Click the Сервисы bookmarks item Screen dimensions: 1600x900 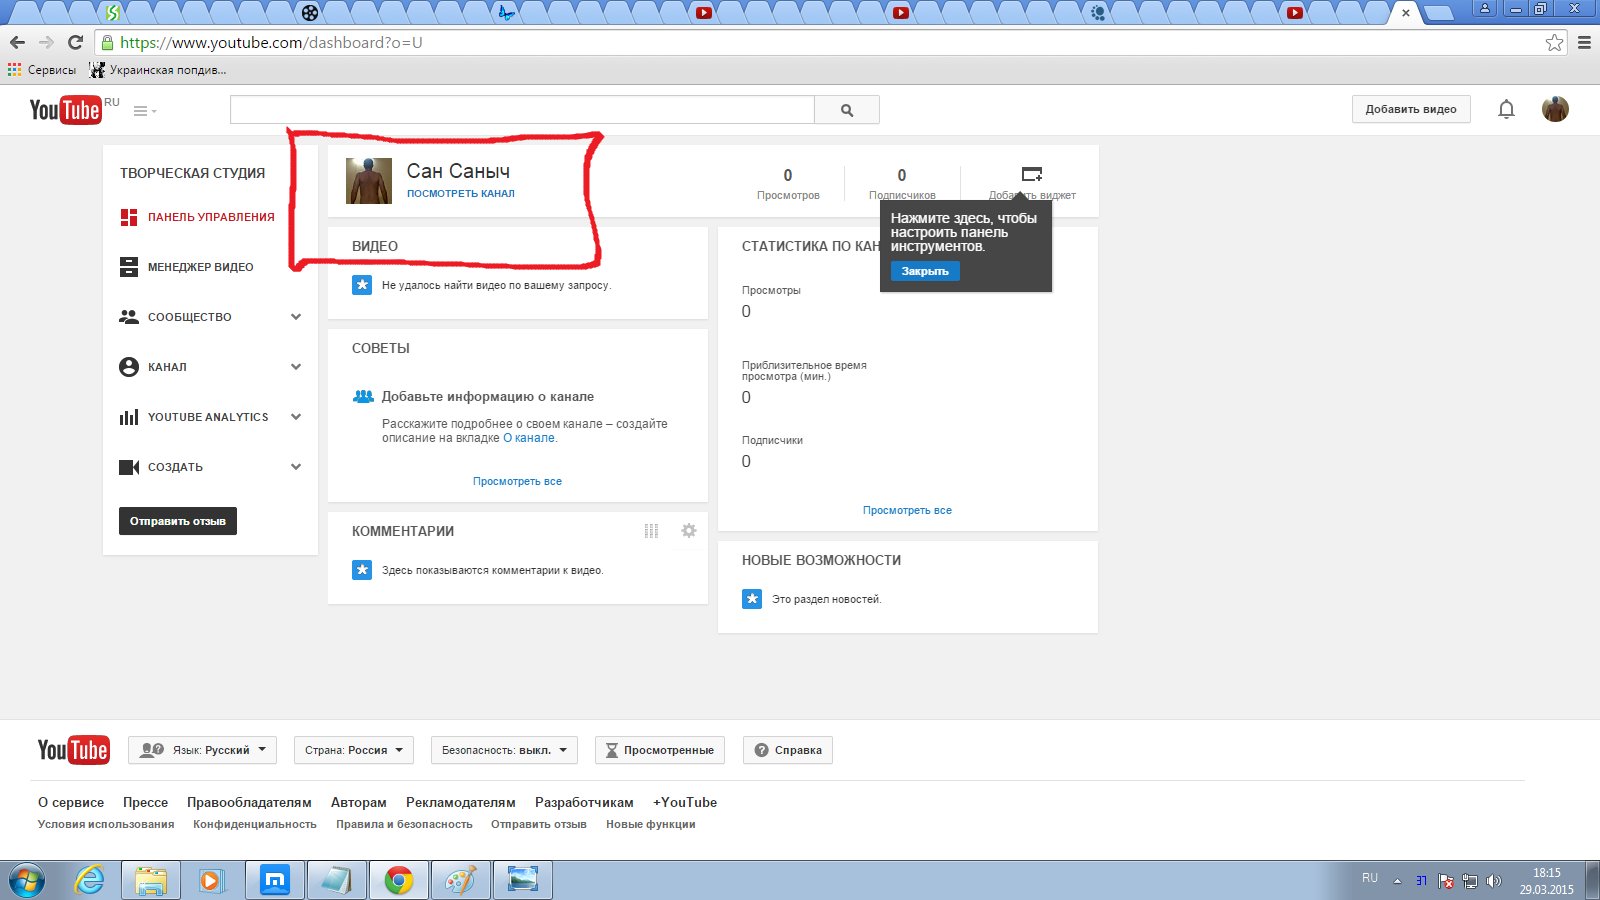pyautogui.click(x=42, y=70)
